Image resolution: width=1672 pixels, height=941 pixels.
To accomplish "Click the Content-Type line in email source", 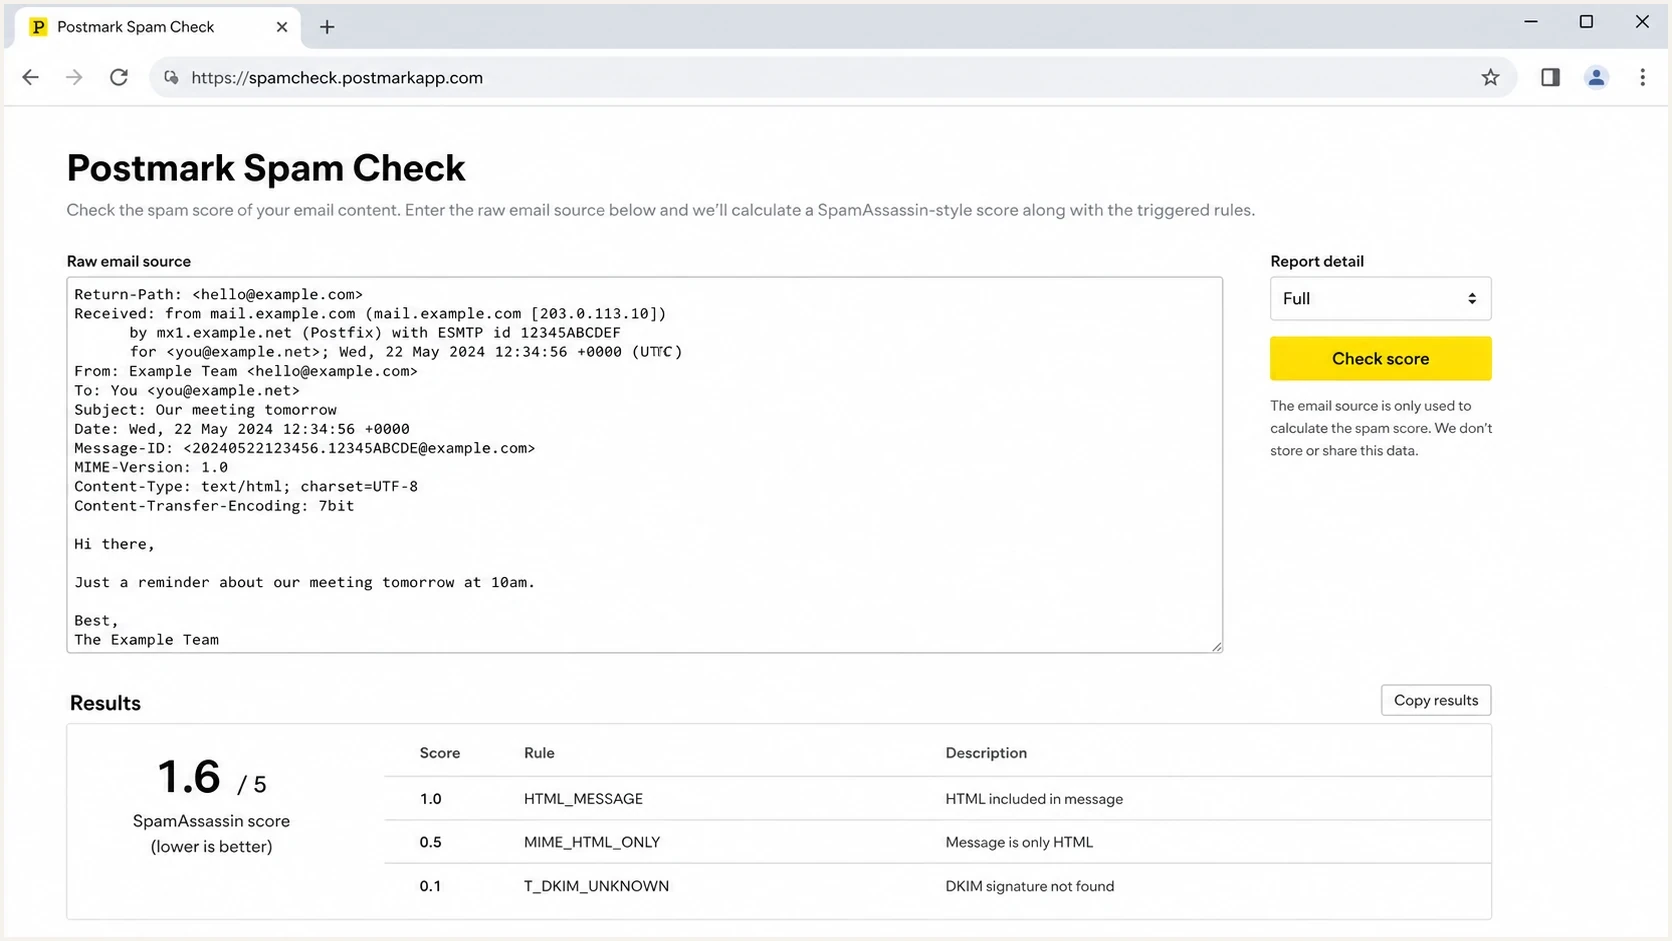I will pos(246,486).
